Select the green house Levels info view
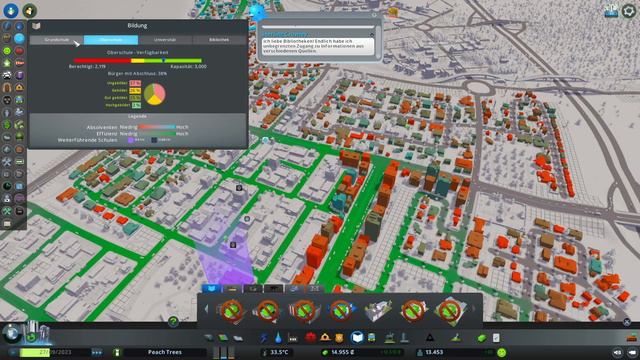The image size is (640, 360). click(x=7, y=63)
